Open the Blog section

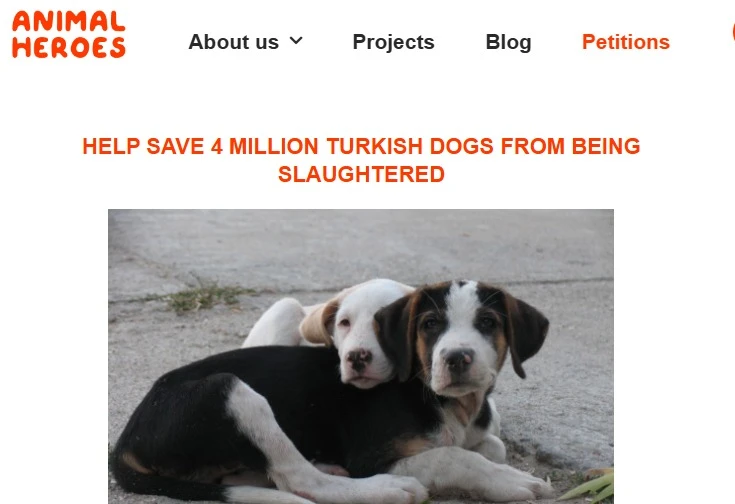pyautogui.click(x=508, y=42)
